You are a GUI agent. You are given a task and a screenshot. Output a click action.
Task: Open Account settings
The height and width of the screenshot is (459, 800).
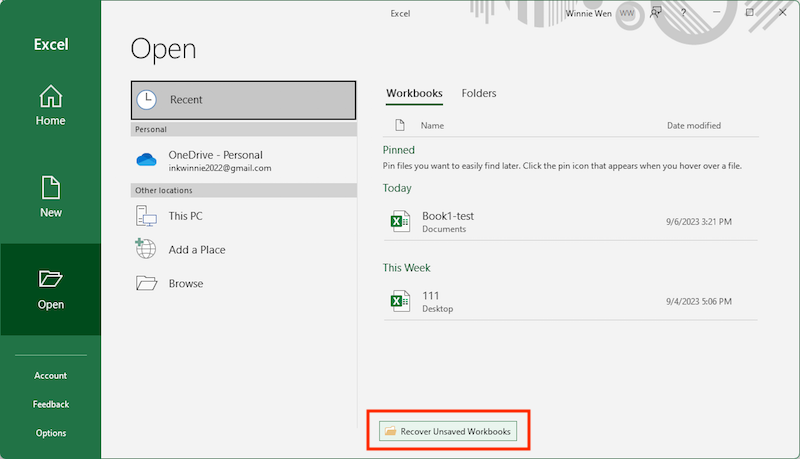click(x=51, y=375)
